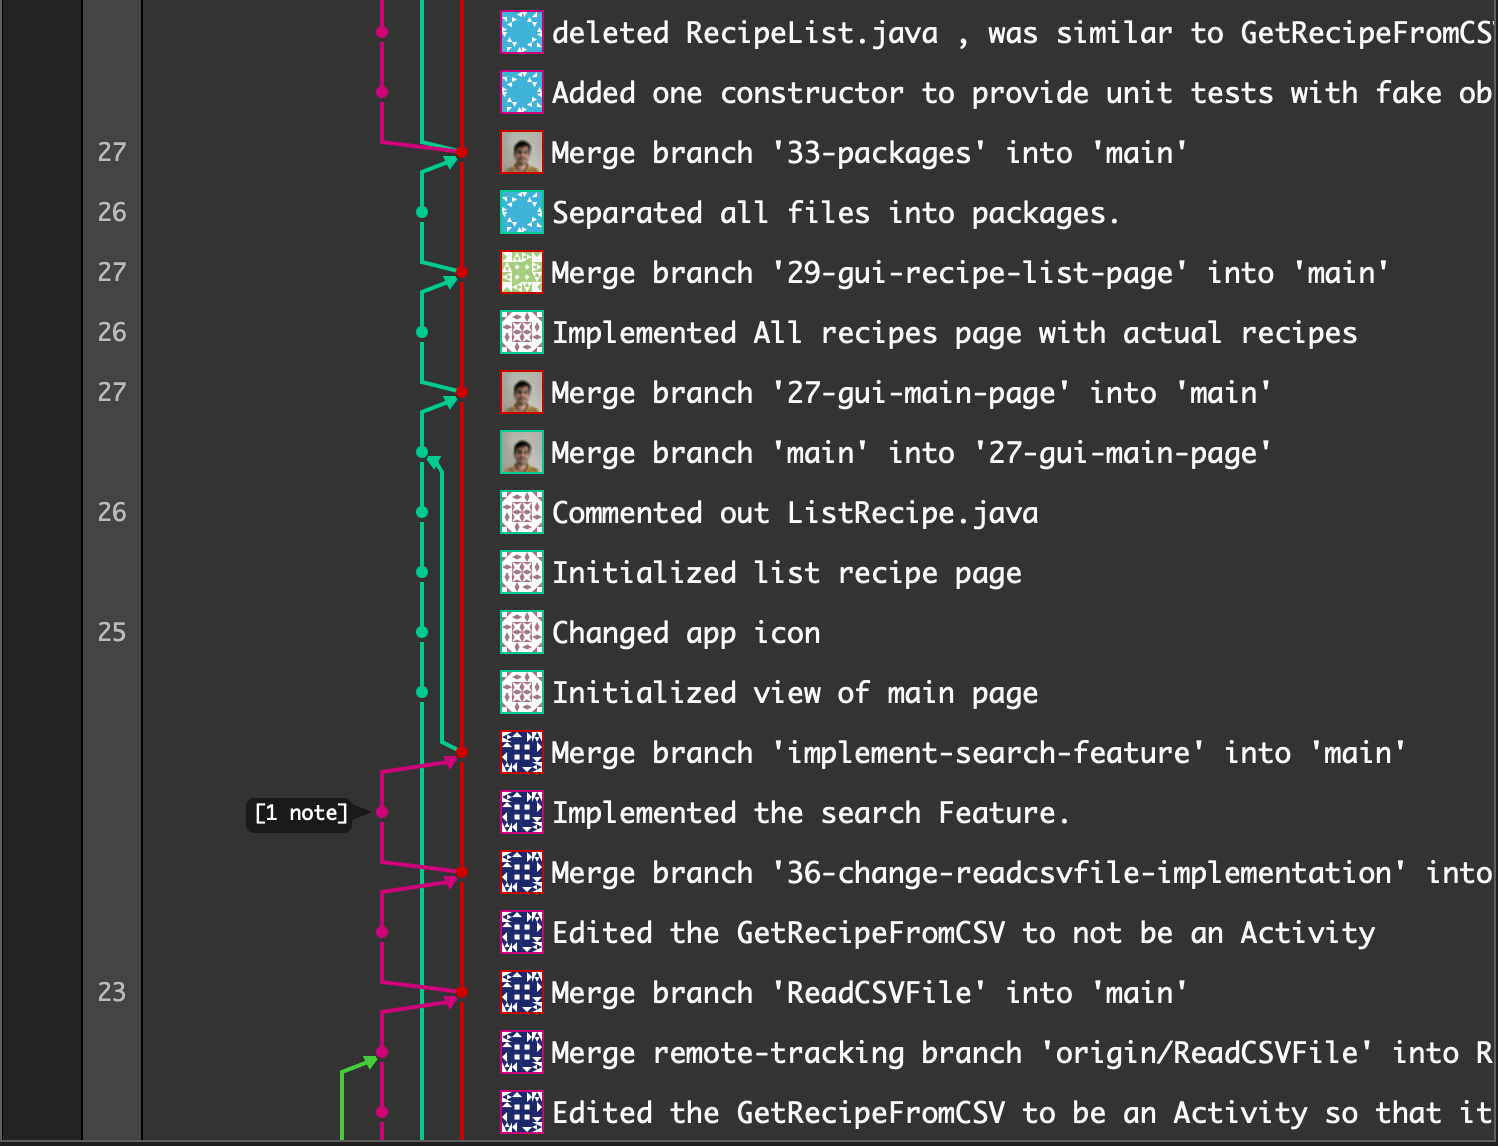Click red graph node of '33-packages' merge
The height and width of the screenshot is (1146, 1498).
pyautogui.click(x=462, y=152)
